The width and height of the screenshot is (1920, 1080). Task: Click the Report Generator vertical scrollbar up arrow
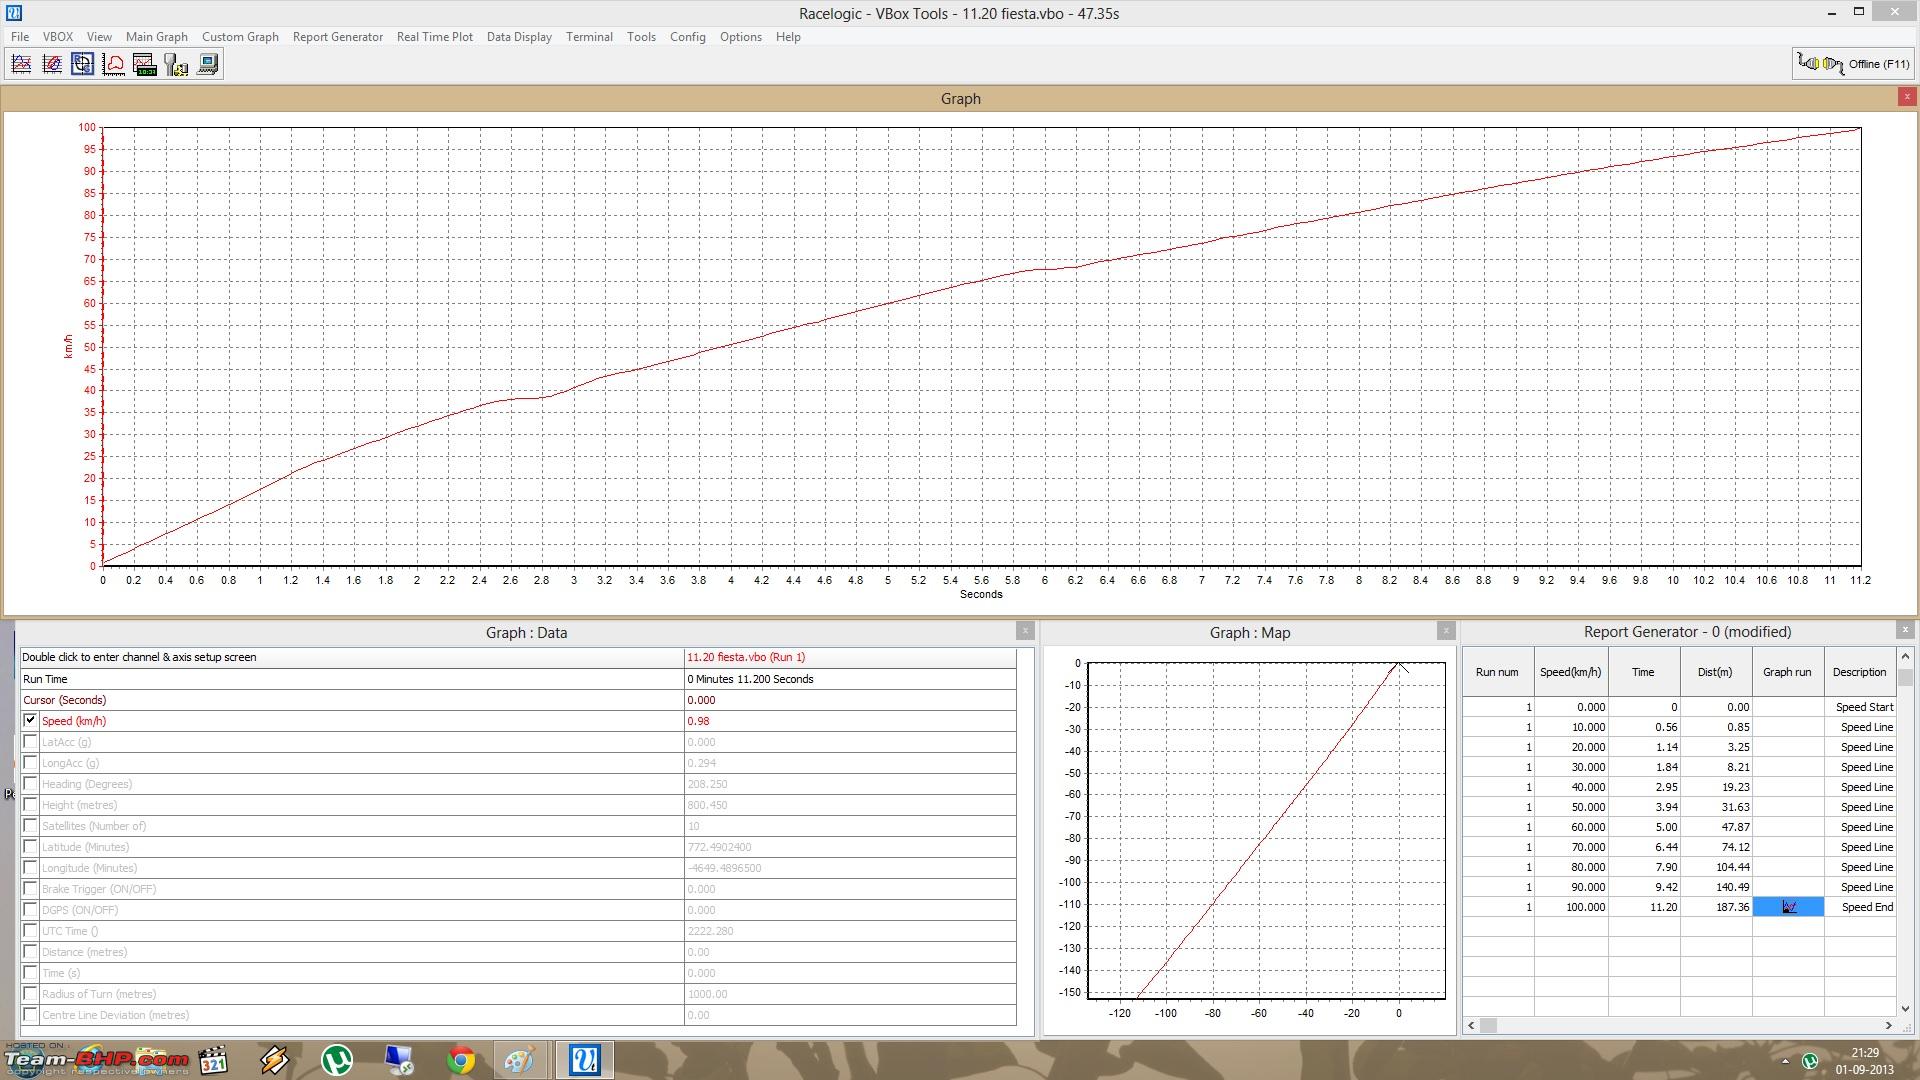1905,656
